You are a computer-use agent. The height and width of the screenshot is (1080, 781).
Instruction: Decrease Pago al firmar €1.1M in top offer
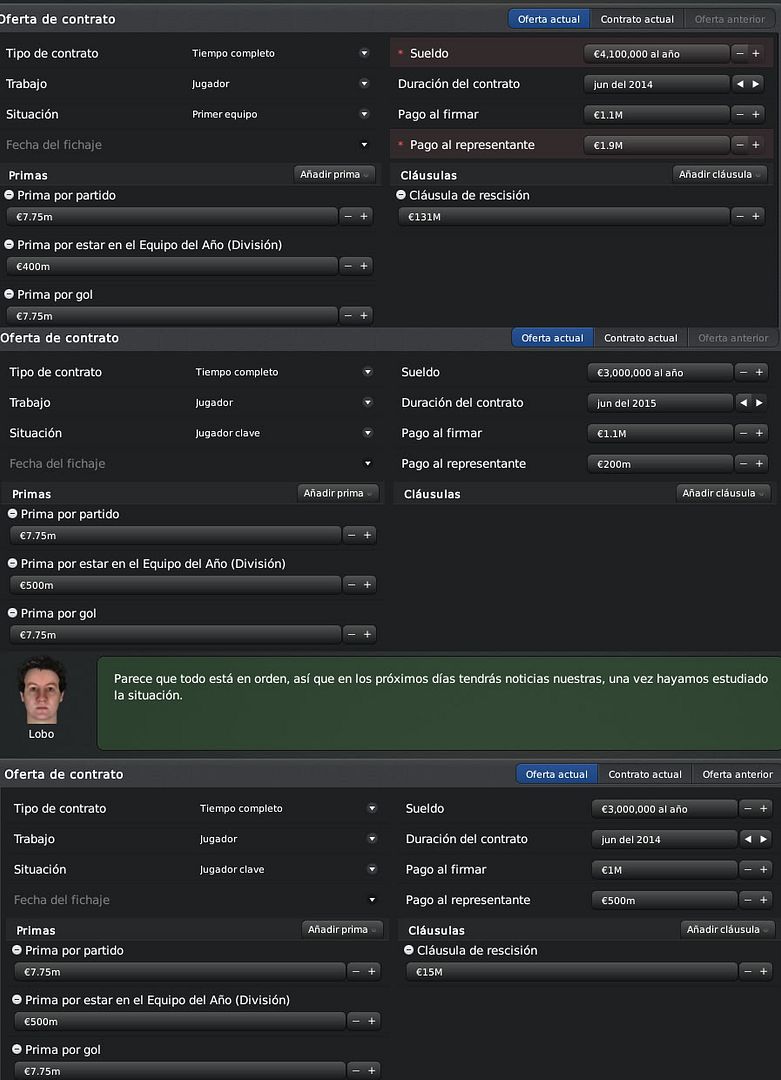(740, 114)
